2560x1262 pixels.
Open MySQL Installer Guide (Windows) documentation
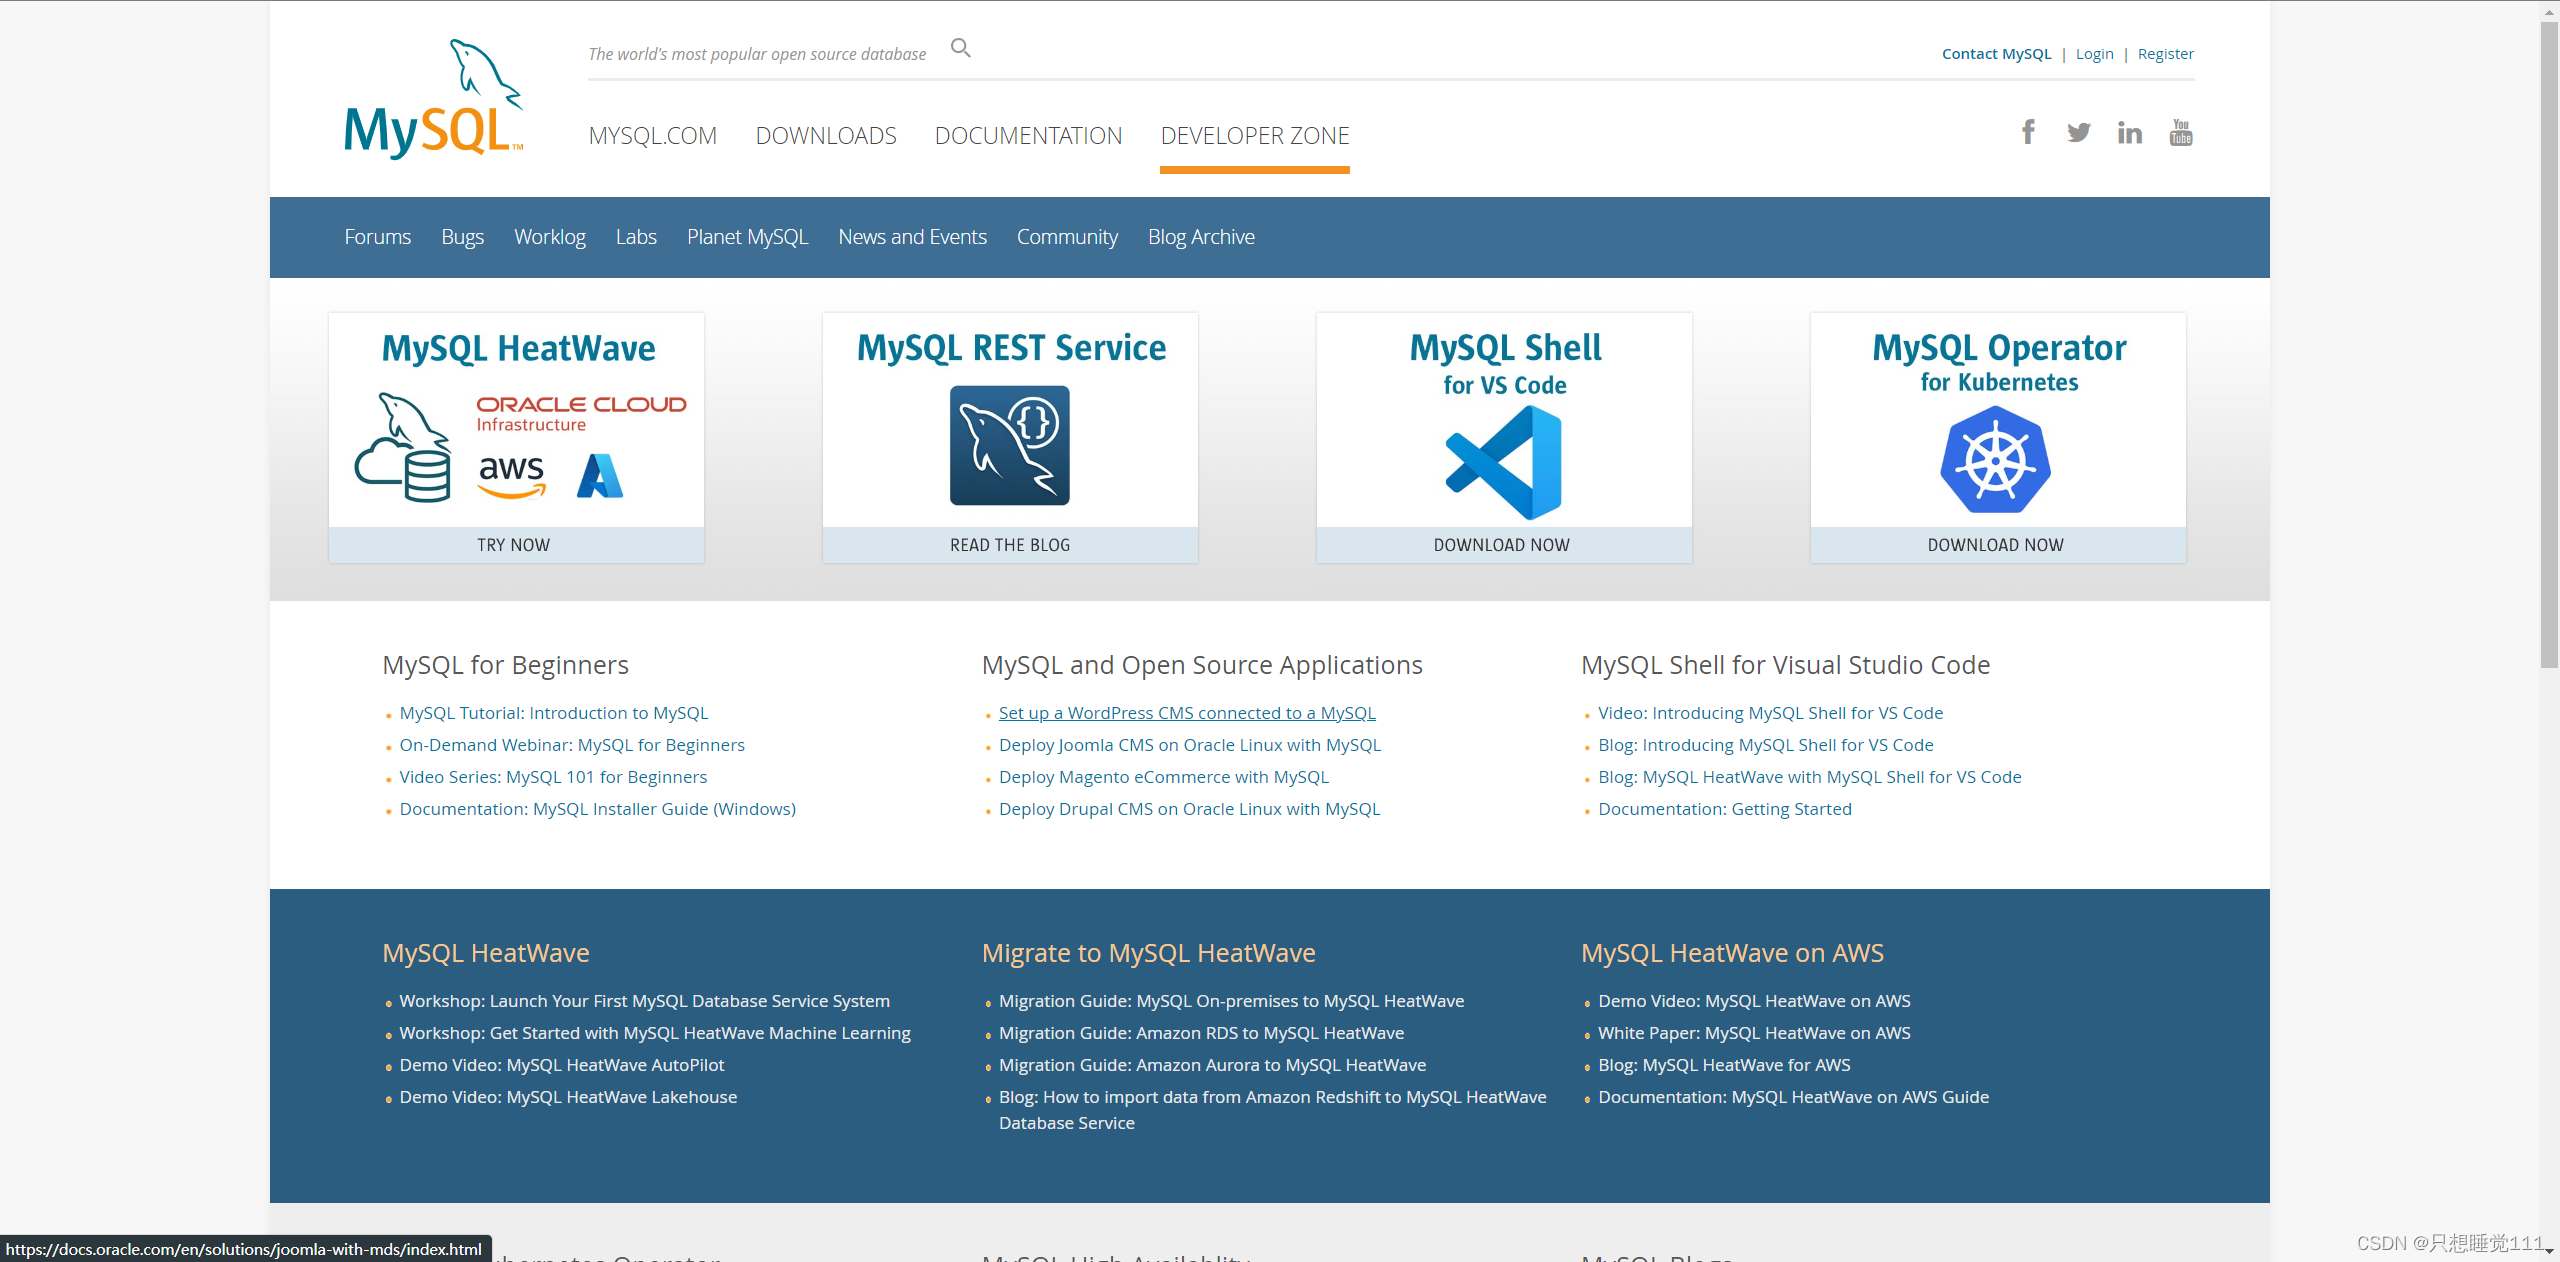click(598, 809)
